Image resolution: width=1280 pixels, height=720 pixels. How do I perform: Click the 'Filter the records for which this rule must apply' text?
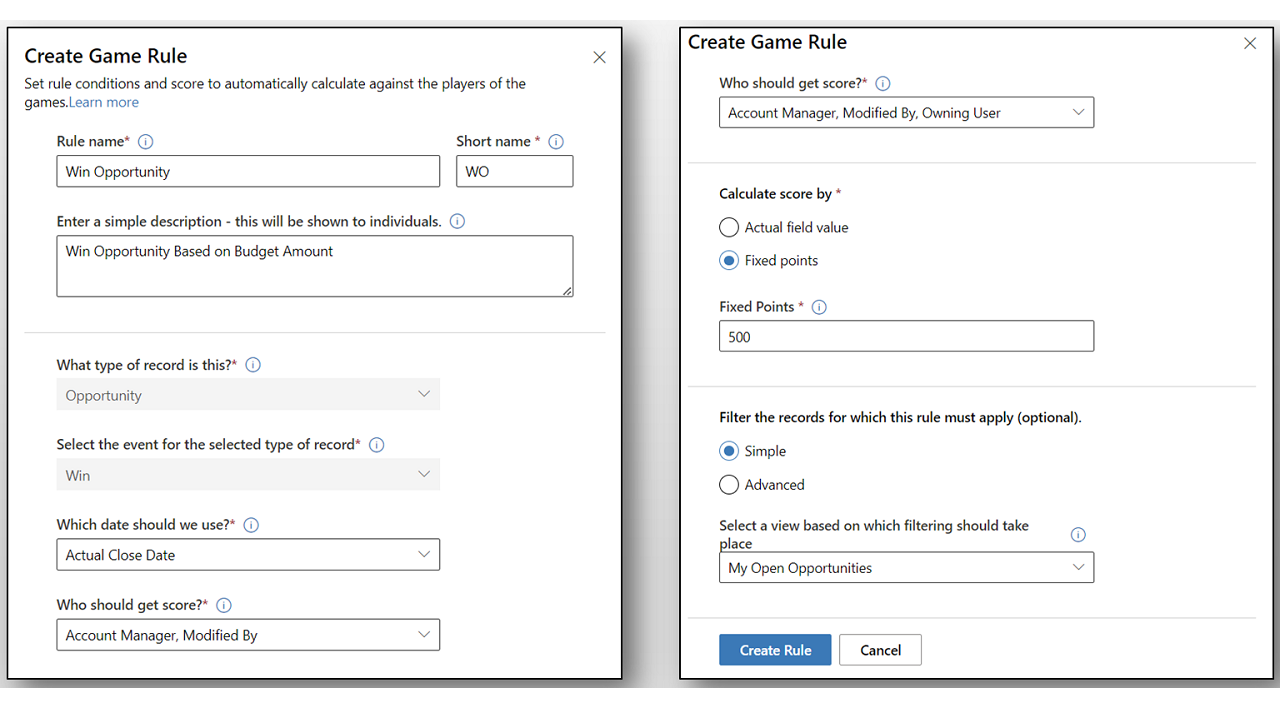pyautogui.click(x=900, y=418)
